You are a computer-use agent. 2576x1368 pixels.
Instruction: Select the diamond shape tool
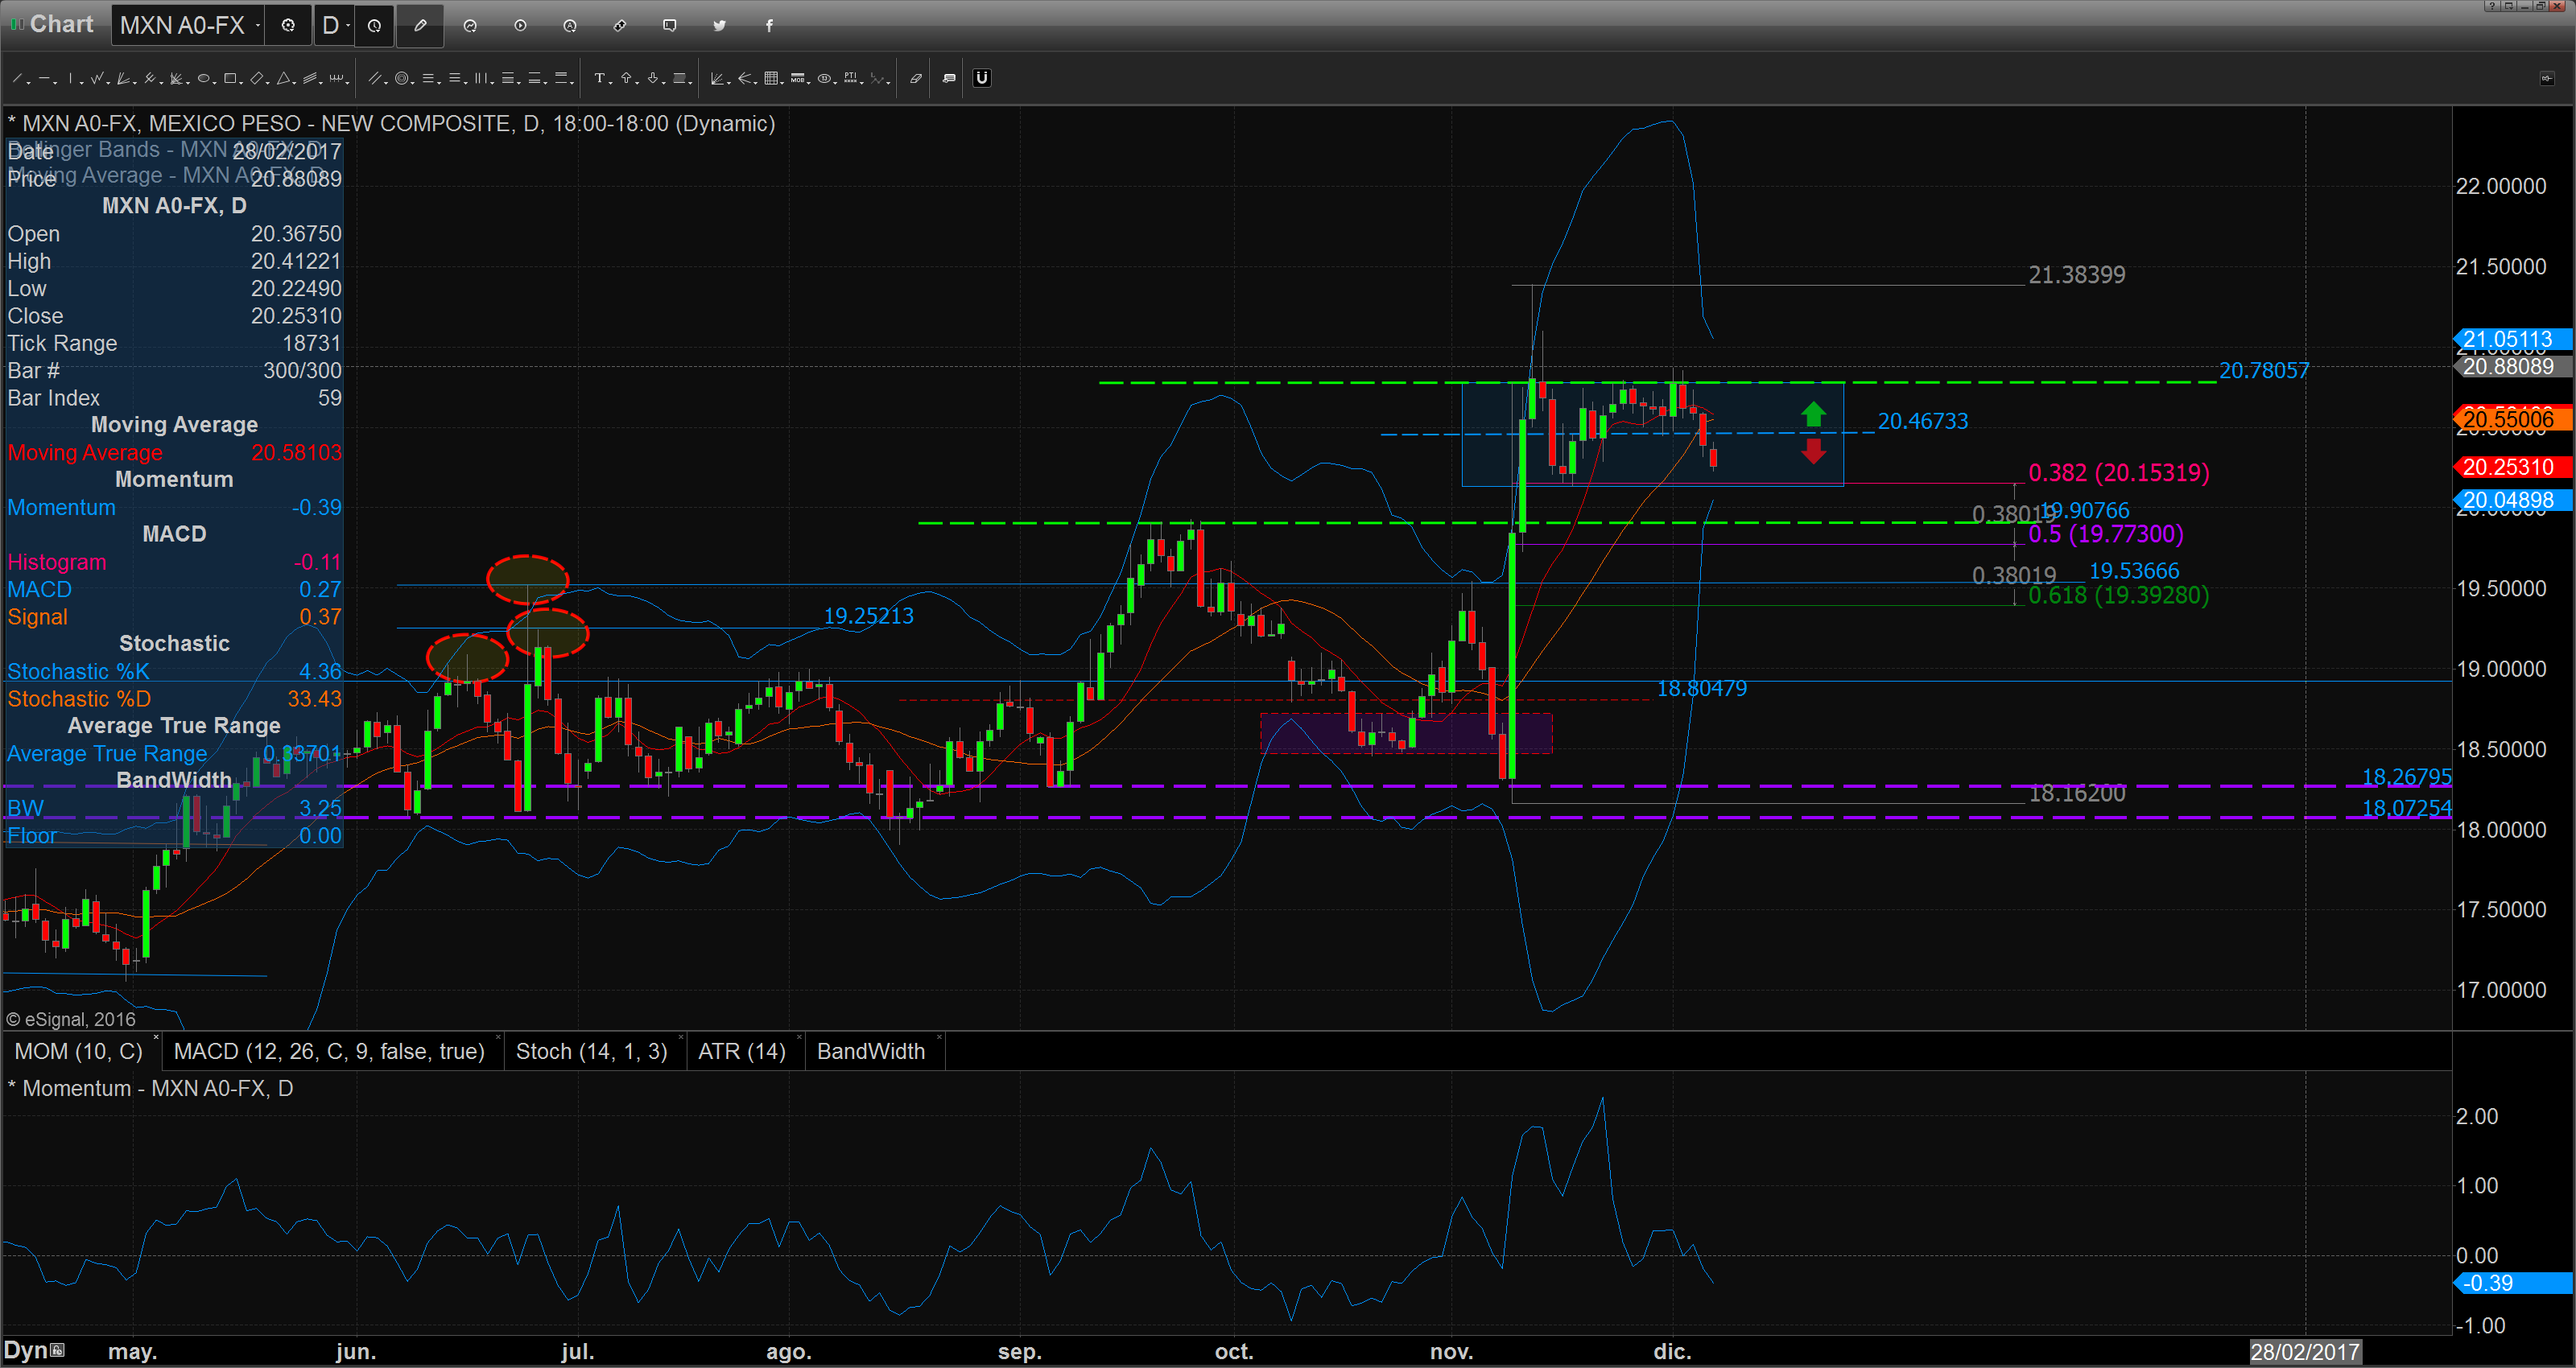[x=258, y=78]
